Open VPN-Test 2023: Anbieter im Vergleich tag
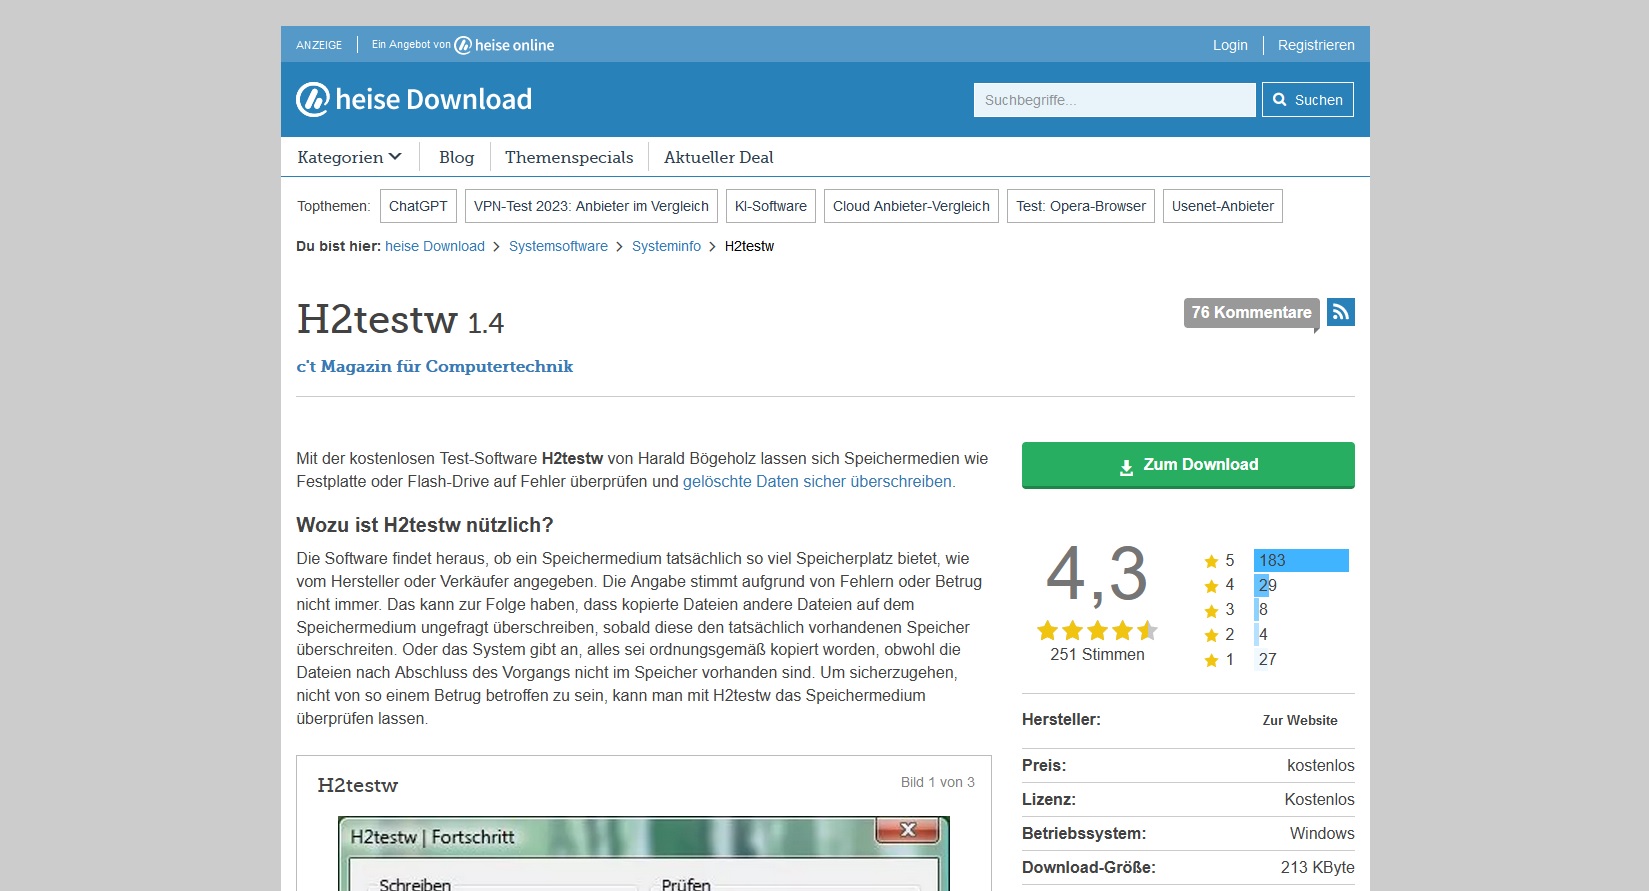Image resolution: width=1649 pixels, height=891 pixels. coord(591,206)
